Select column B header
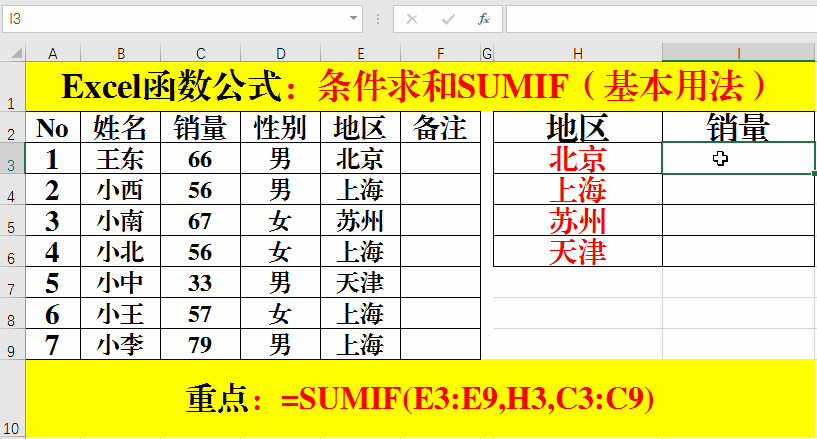Screen dimensions: 817x439 point(120,53)
